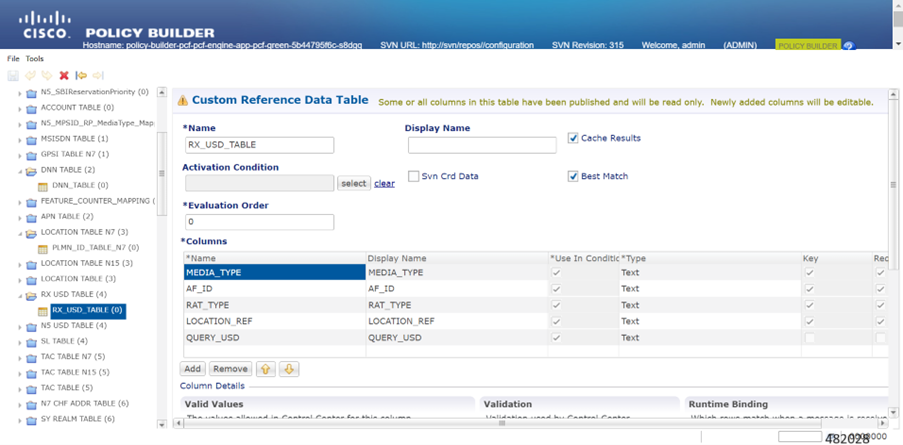
Task: Expand the LOCATION TABLE N15 node
Action: point(20,264)
